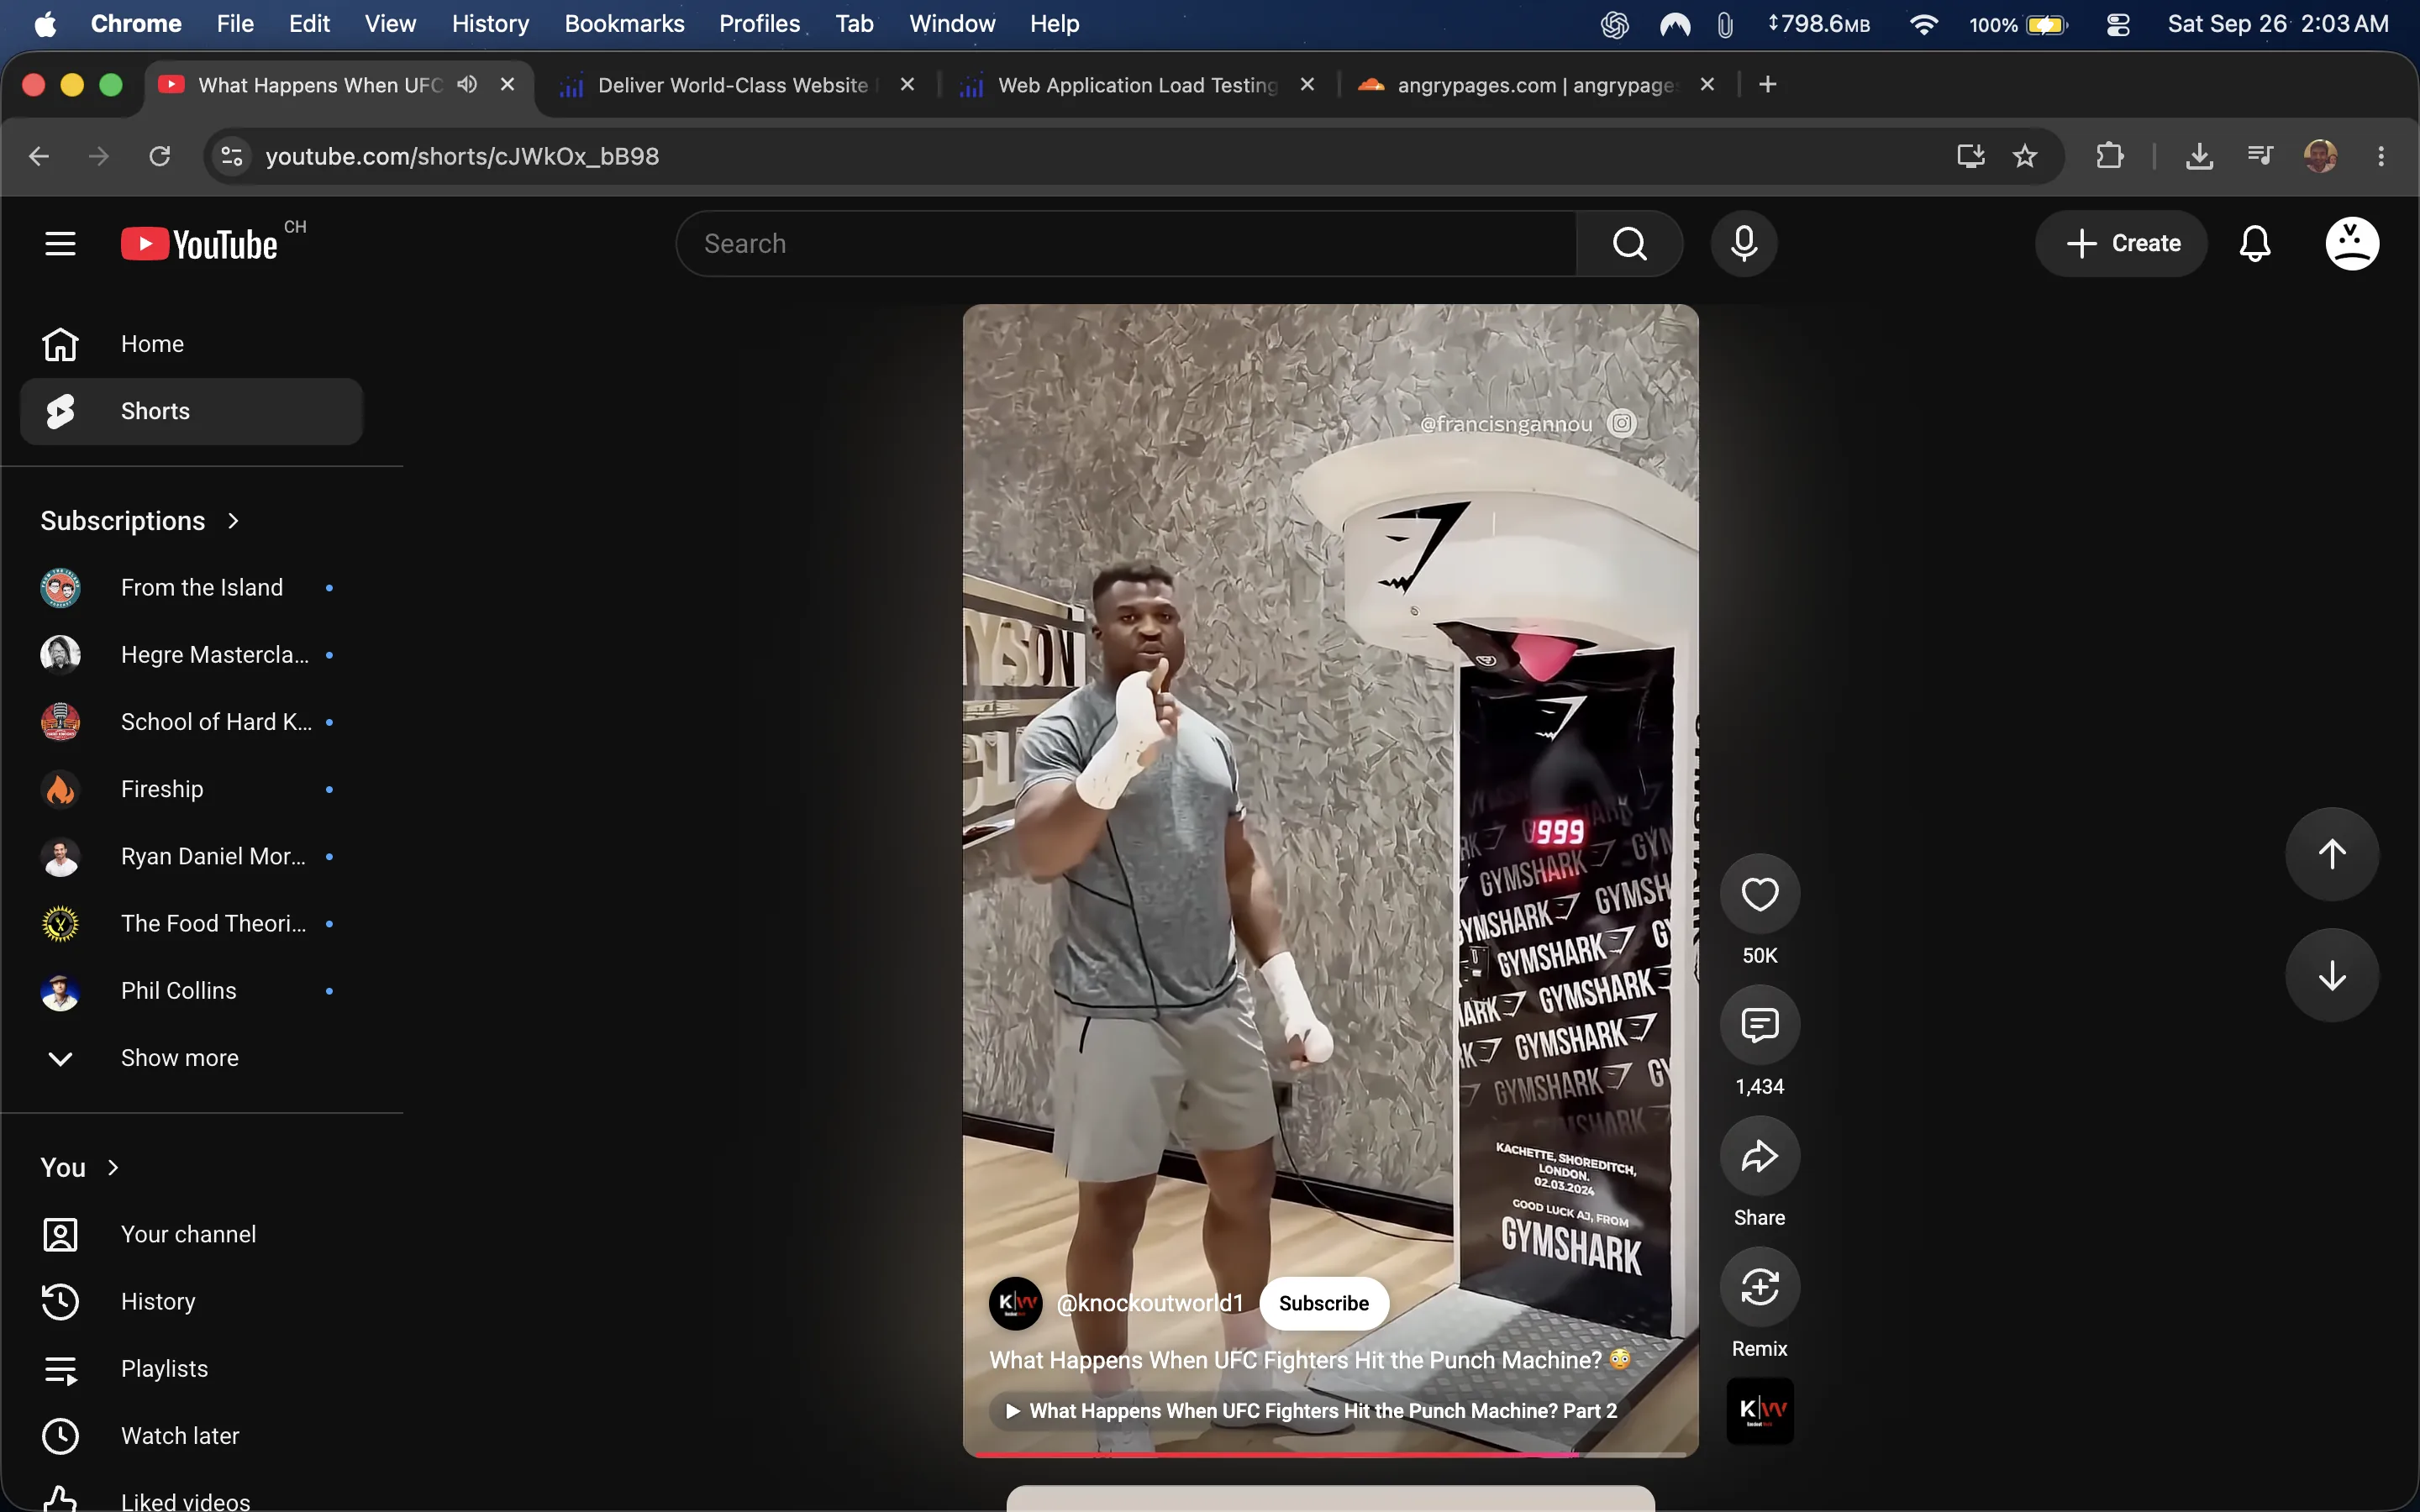This screenshot has width=2420, height=1512.
Task: Open Chrome downloads
Action: [x=2199, y=156]
